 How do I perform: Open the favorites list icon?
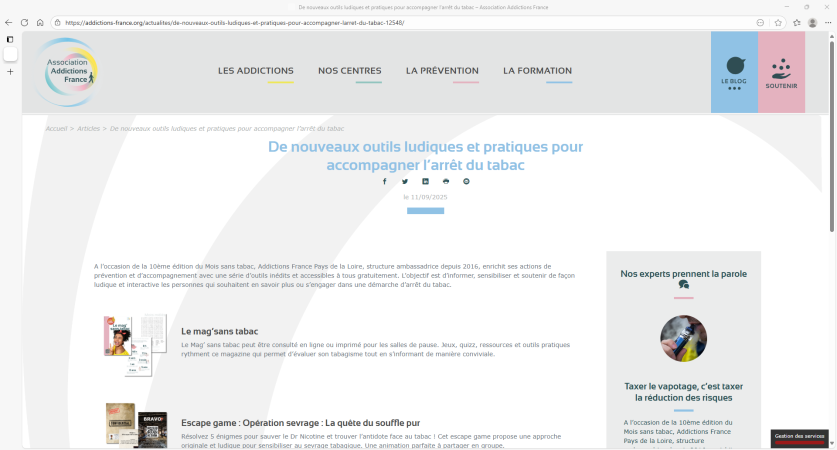tap(797, 22)
